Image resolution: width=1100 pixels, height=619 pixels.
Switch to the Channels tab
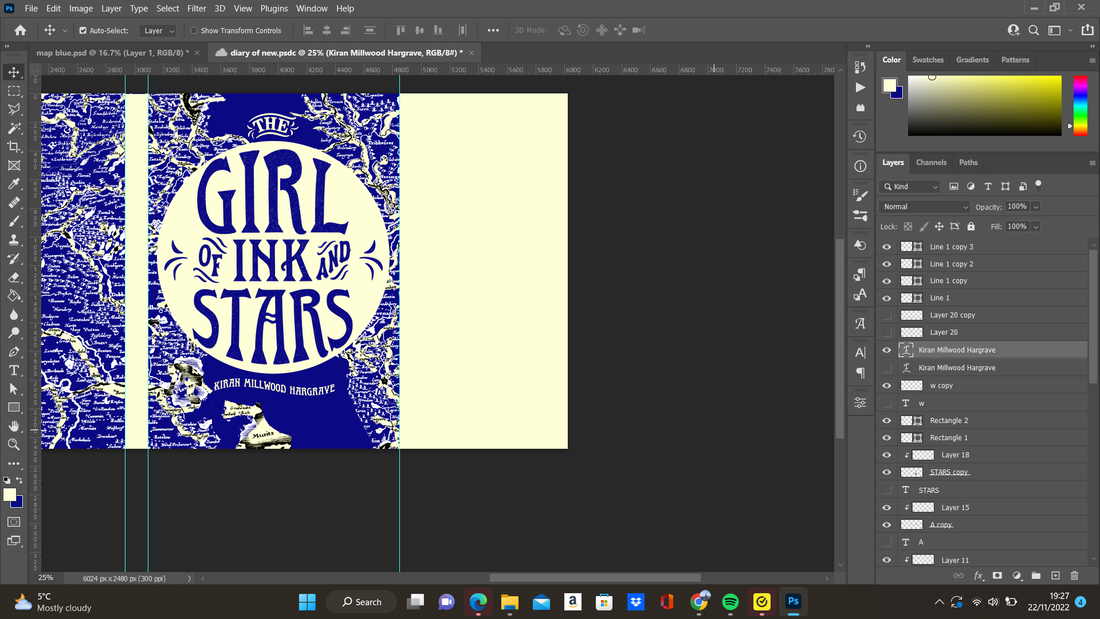(931, 163)
